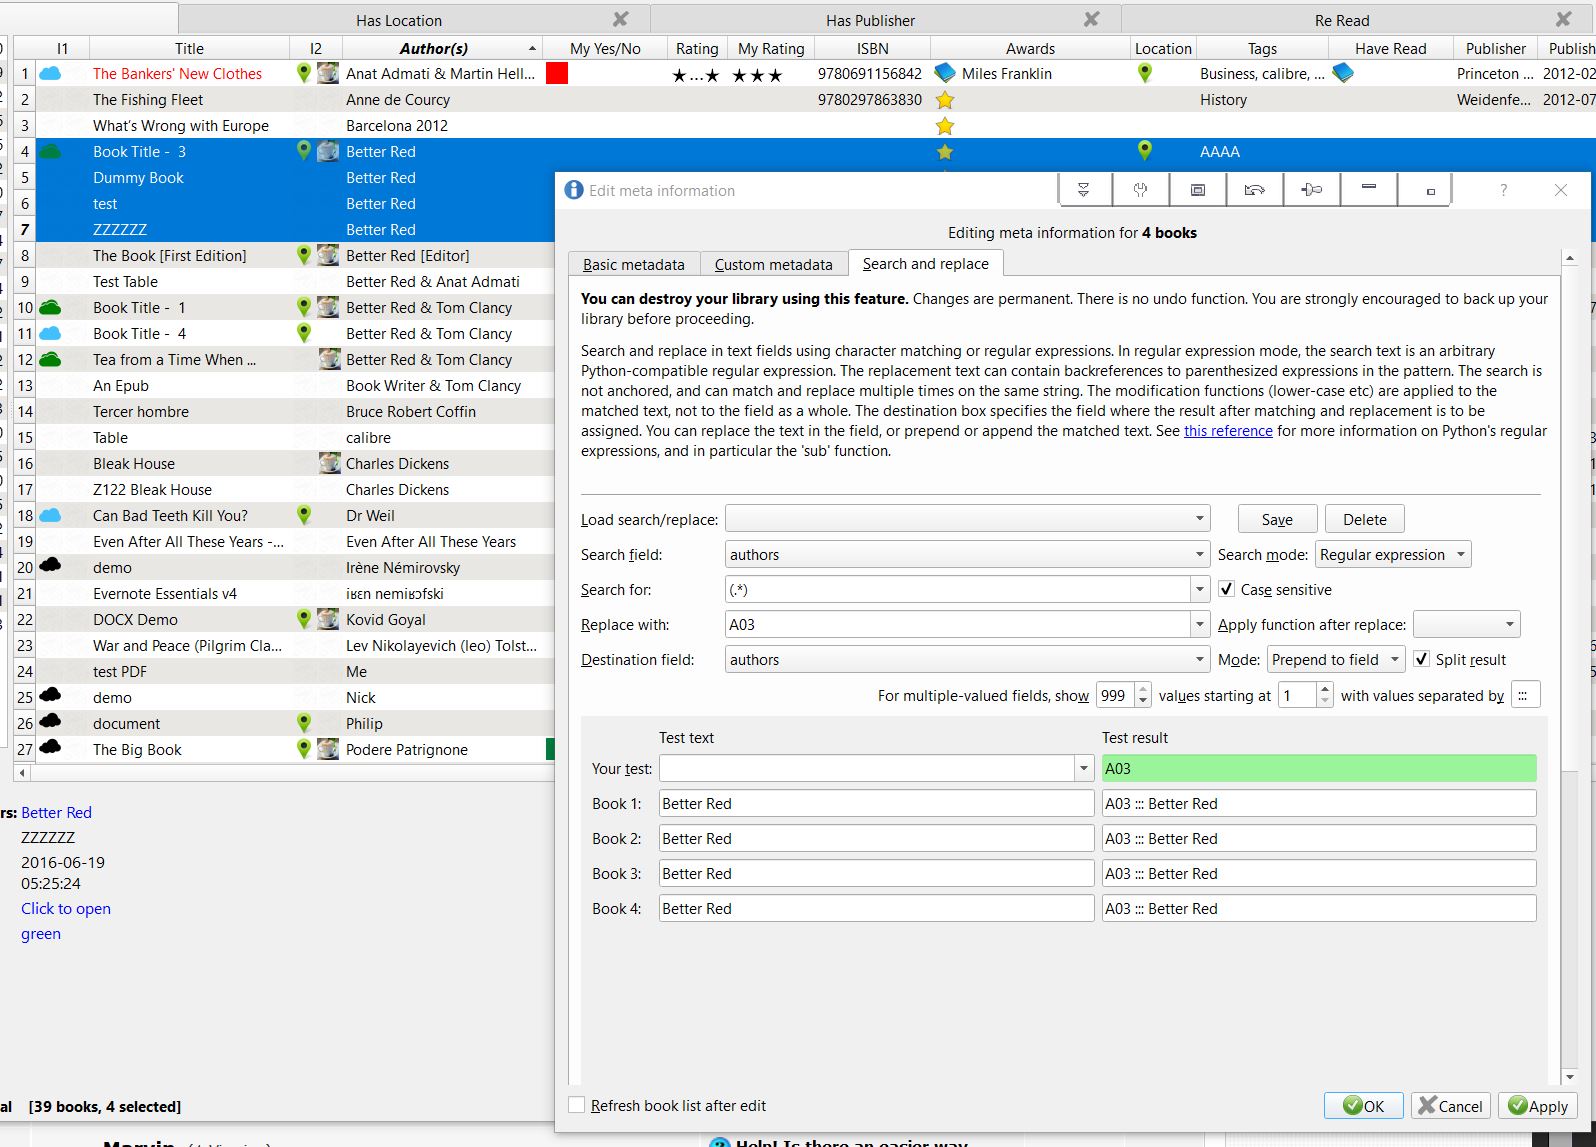Click the wrench icon in dialog title bar
The image size is (1596, 1147).
coord(1140,190)
